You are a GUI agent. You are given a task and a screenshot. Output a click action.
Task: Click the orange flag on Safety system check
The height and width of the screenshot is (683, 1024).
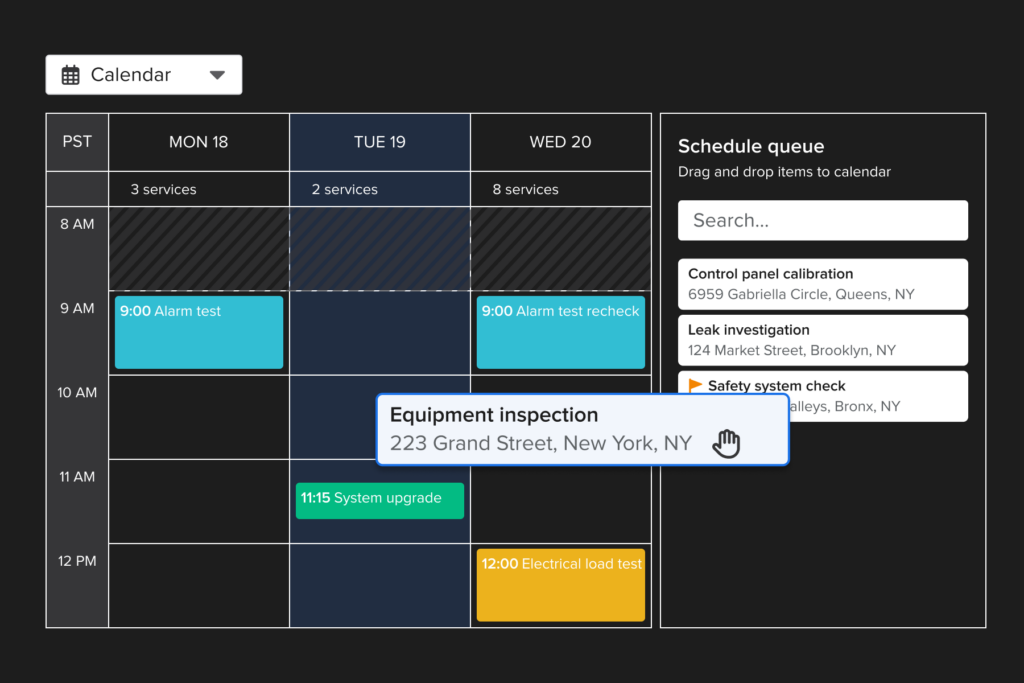click(x=694, y=385)
